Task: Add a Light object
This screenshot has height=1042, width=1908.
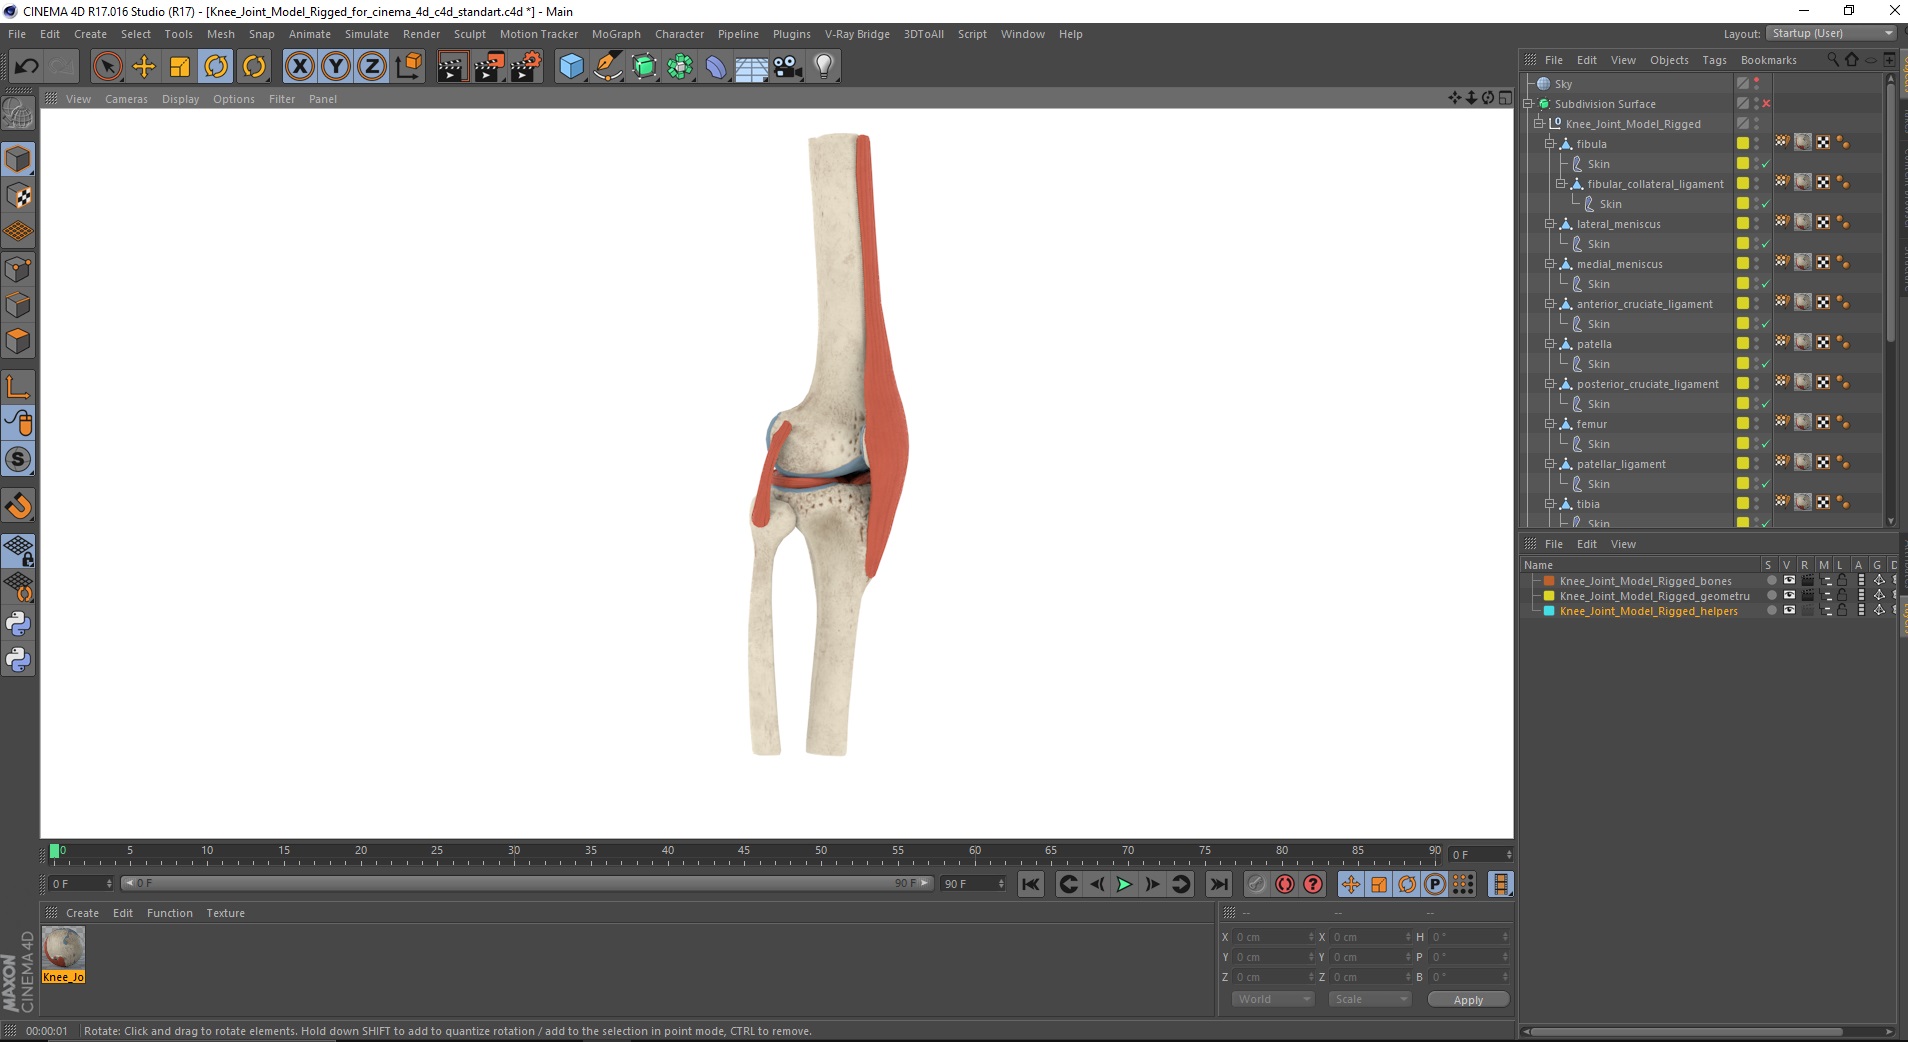Action: (824, 67)
